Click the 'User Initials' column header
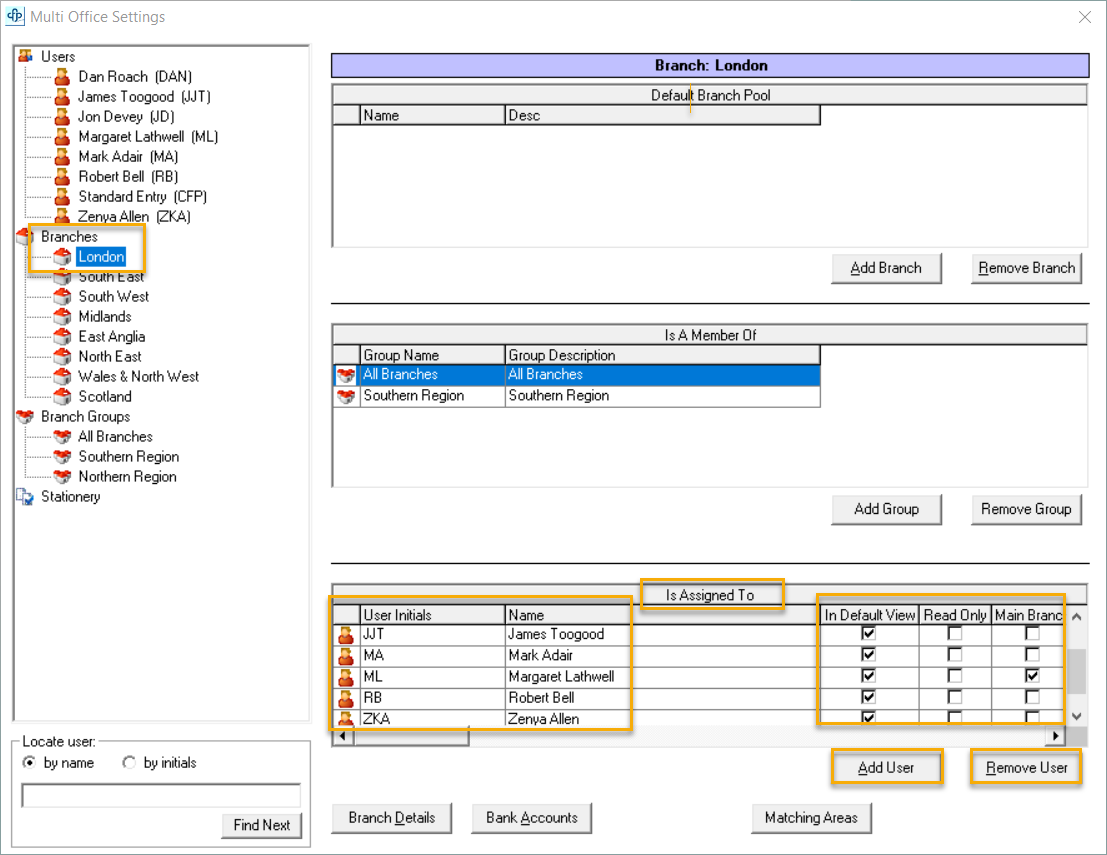 click(x=432, y=615)
